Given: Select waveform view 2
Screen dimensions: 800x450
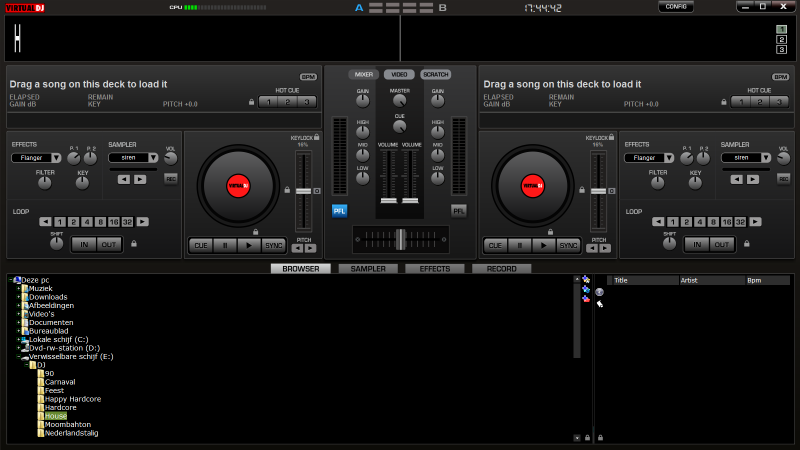Looking at the screenshot, I should (x=781, y=39).
